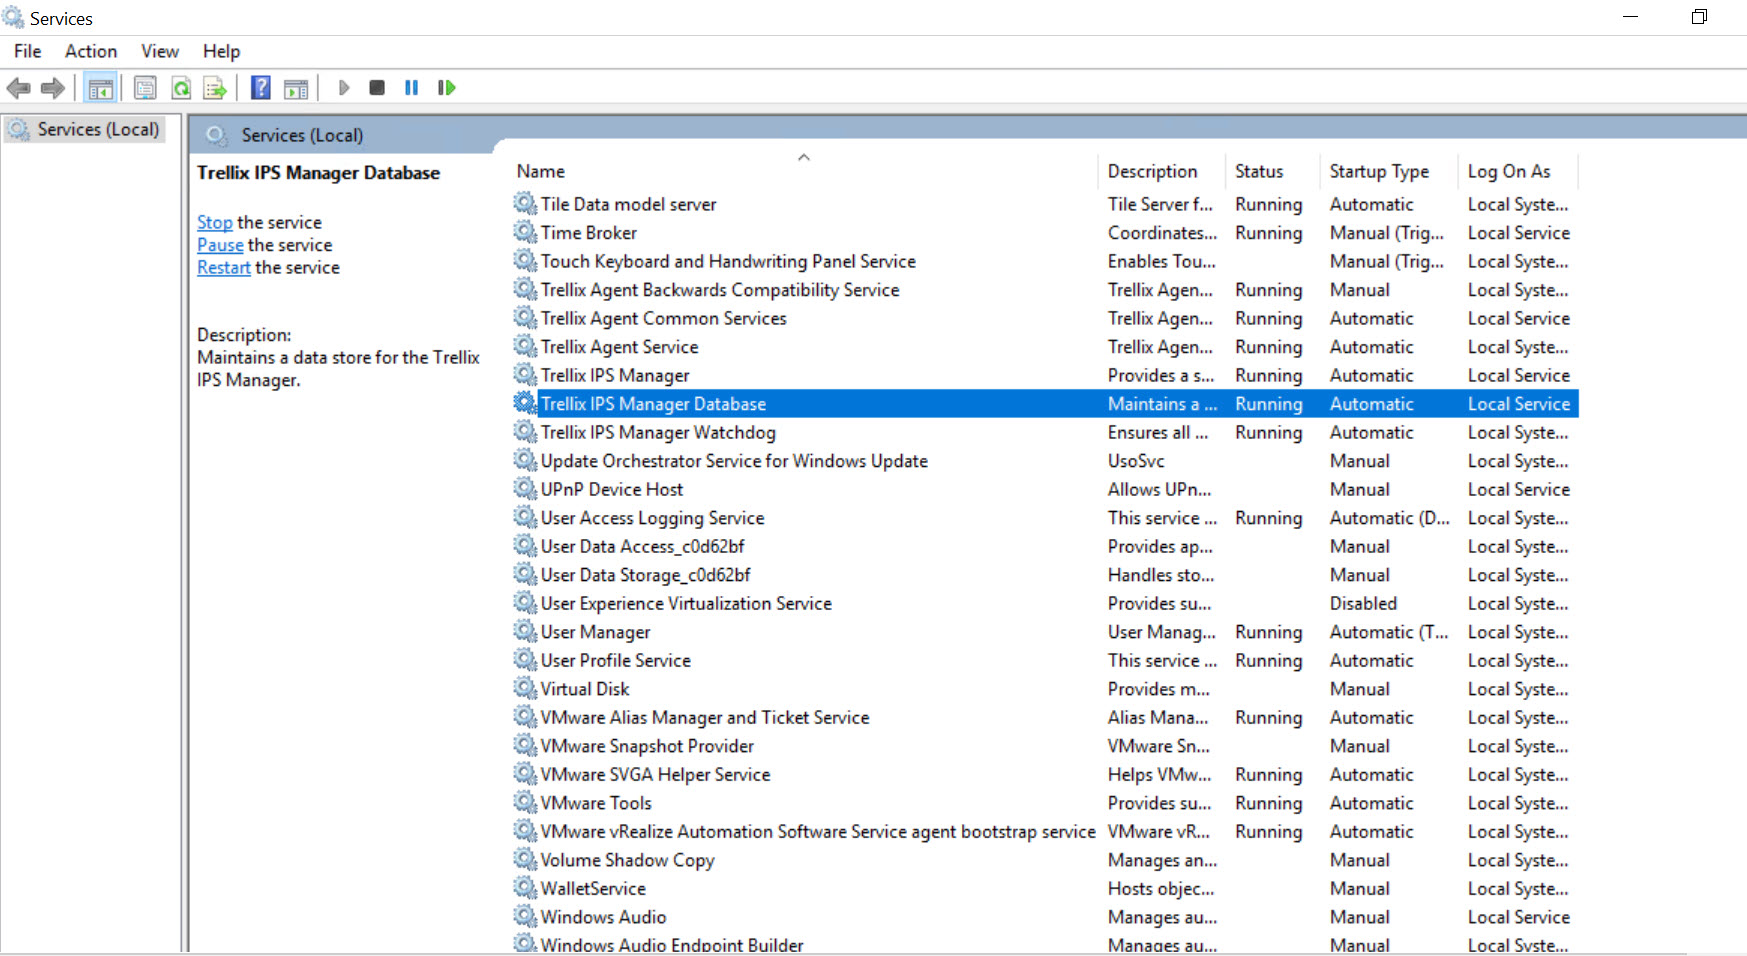Screen dimensions: 1747x956
Task: Click the Pause the service link
Action: click(220, 245)
